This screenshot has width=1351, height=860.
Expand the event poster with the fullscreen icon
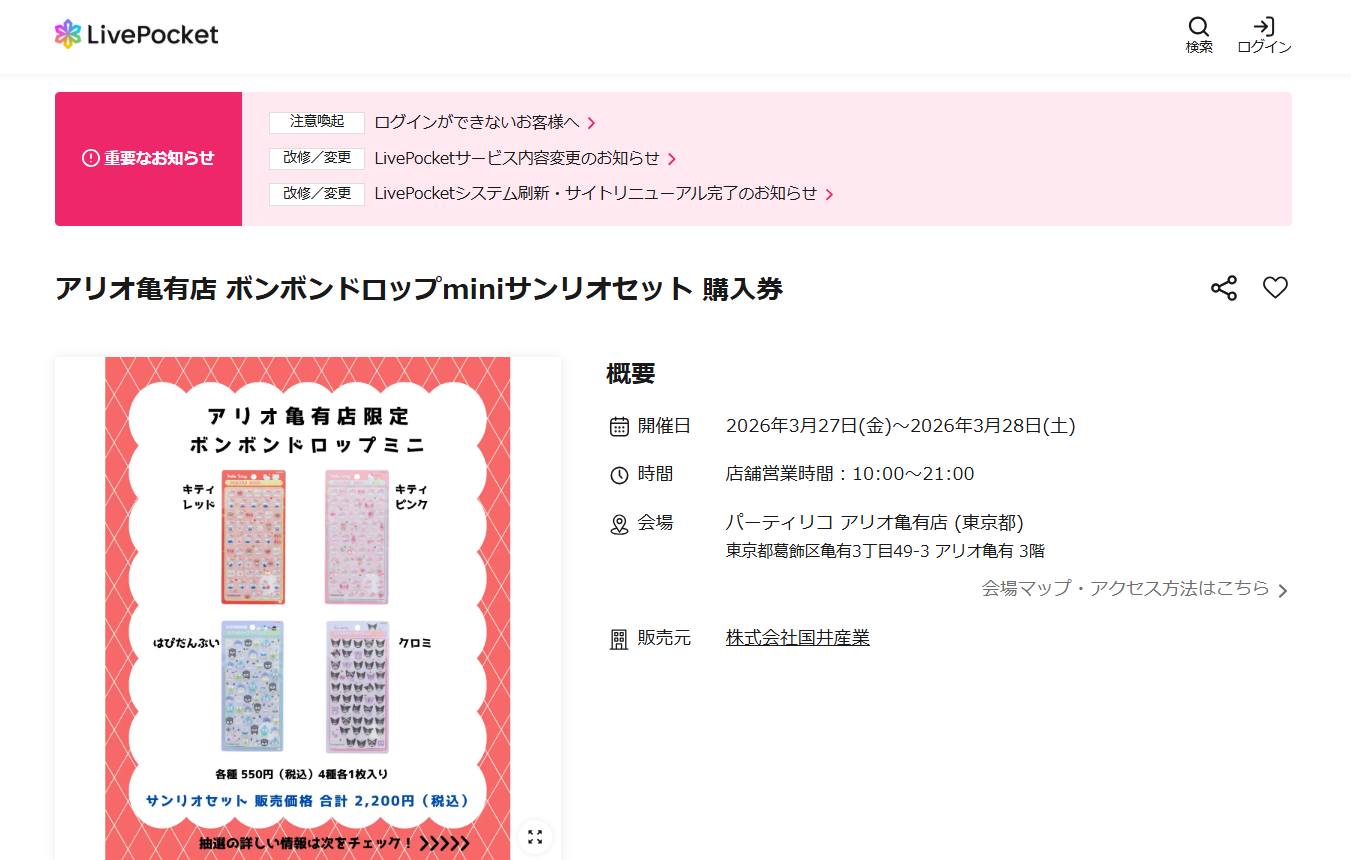[x=535, y=836]
